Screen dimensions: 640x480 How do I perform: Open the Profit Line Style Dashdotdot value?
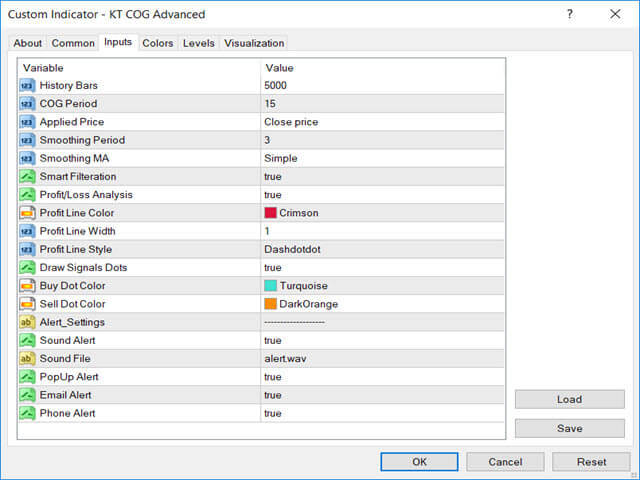pos(292,249)
